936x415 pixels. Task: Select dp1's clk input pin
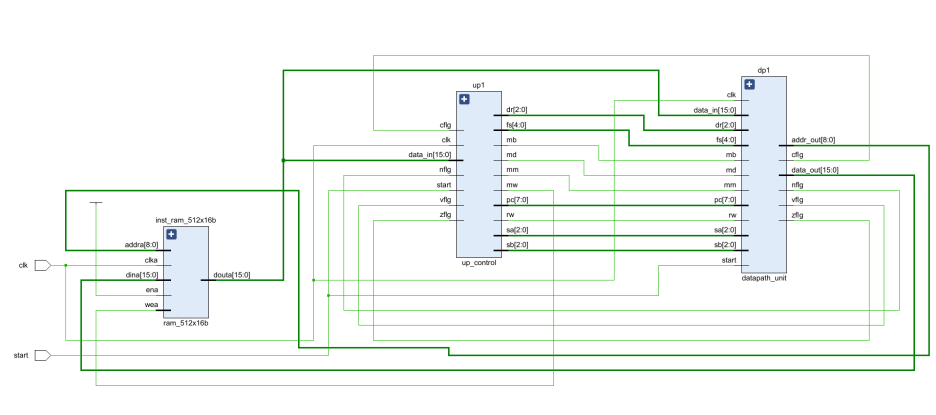click(731, 95)
